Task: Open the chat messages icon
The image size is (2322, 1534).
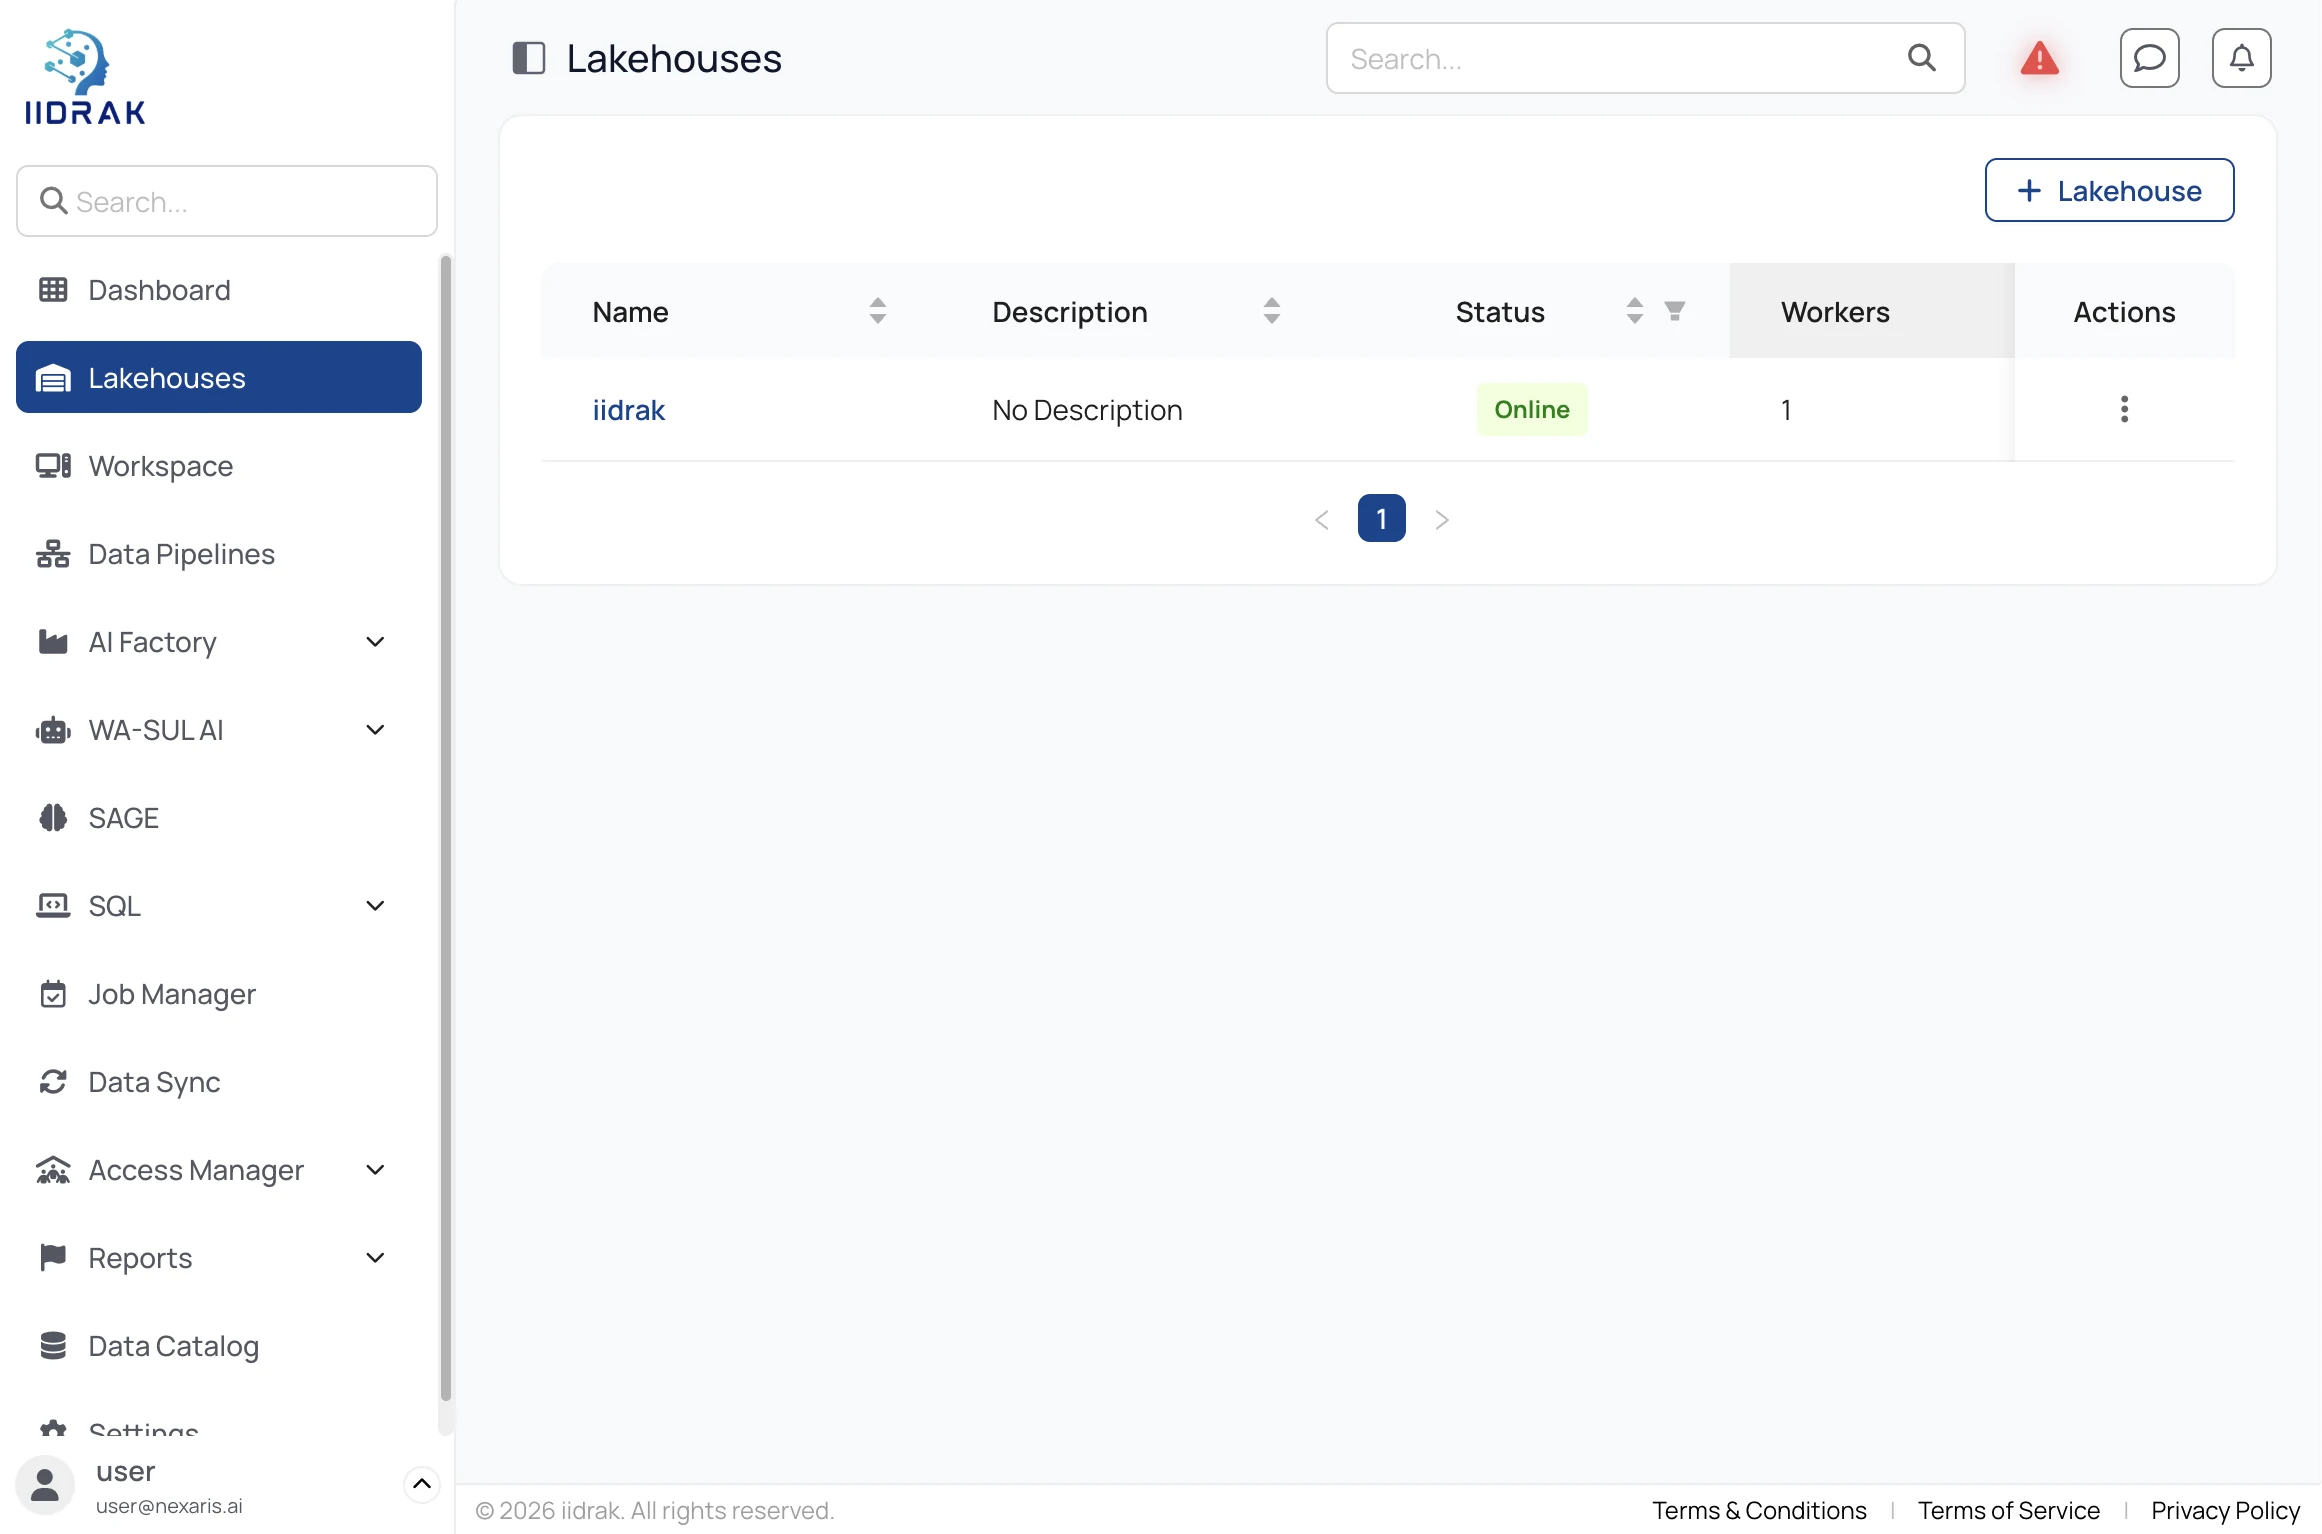Action: (2149, 58)
